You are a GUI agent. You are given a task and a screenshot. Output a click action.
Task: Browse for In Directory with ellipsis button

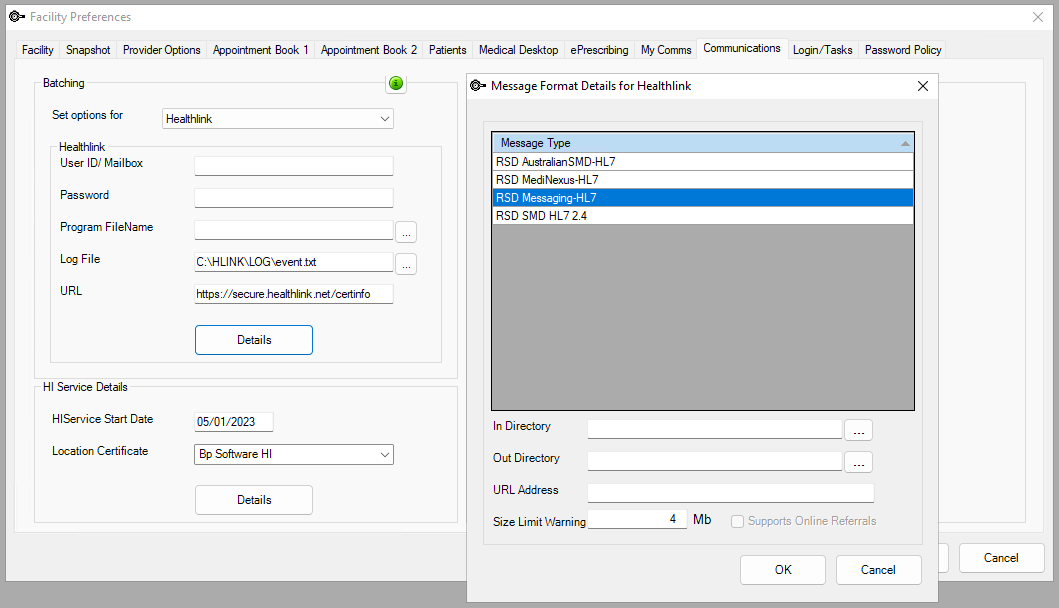859,430
